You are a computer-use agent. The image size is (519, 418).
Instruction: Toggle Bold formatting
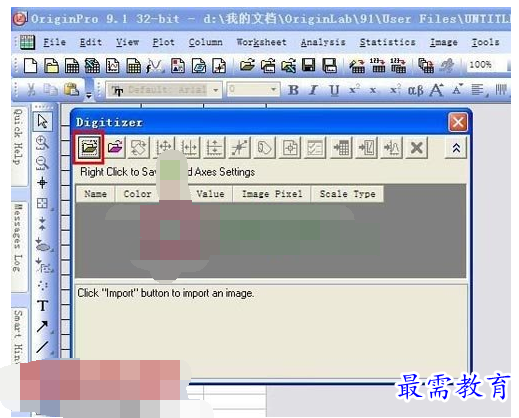point(293,90)
